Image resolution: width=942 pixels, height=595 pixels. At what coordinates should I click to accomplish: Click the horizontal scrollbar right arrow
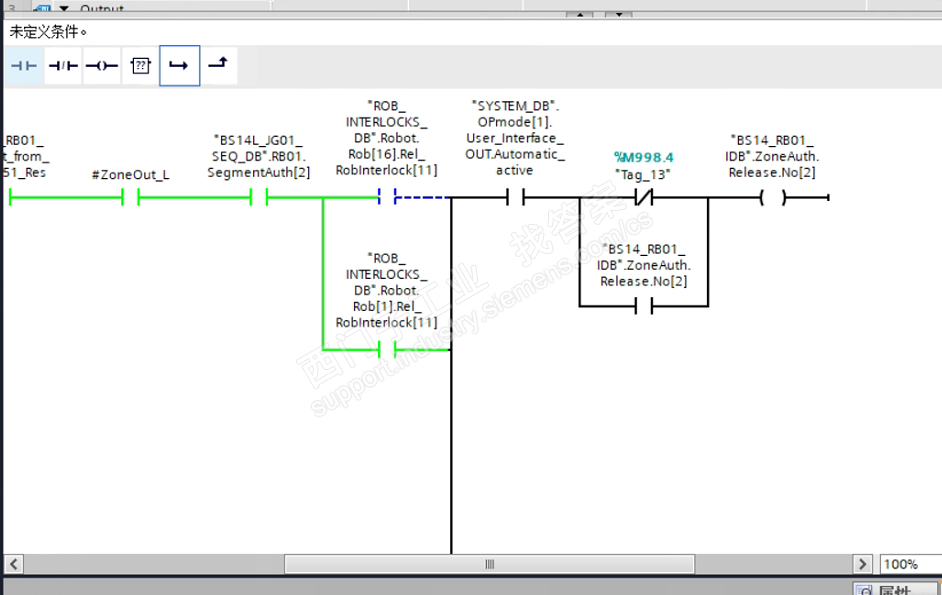862,564
